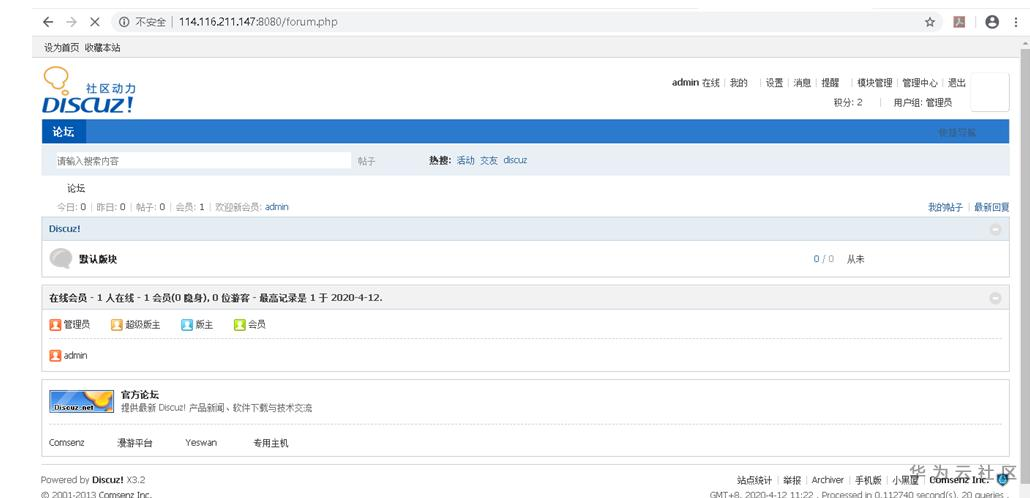
Task: Click the 管理员 orange legend icon
Action: pos(55,324)
